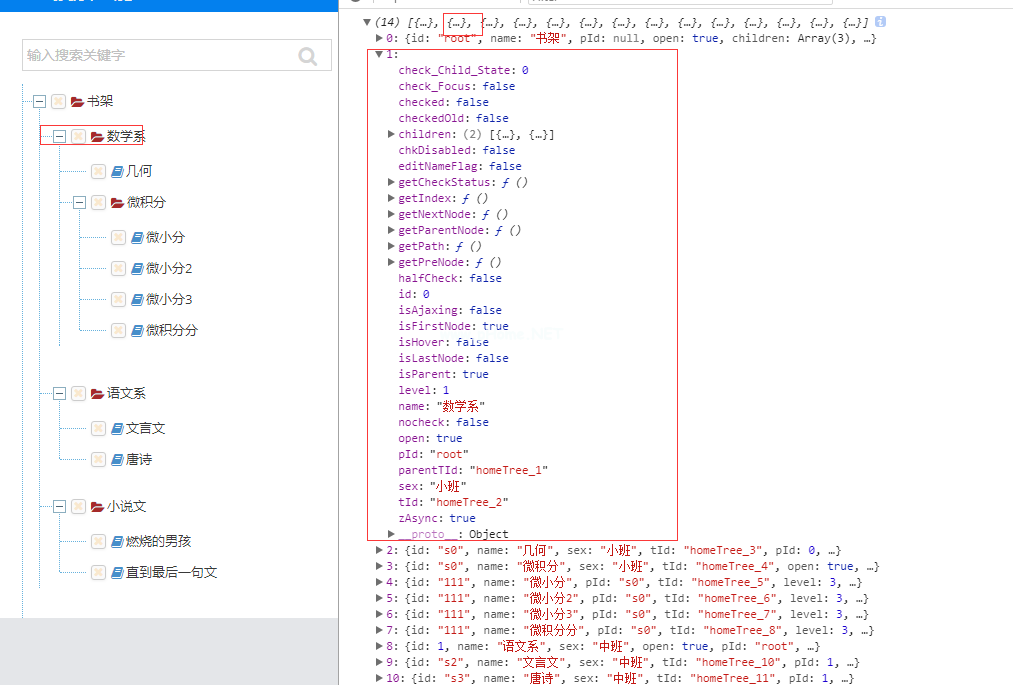This screenshot has width=1013, height=685.
Task: Click the info icon beside the array summary
Action: [881, 22]
